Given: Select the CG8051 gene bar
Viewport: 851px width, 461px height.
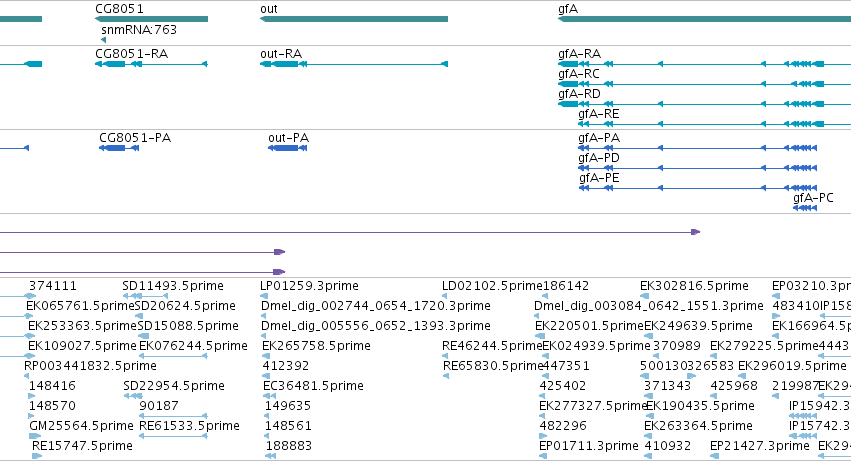Looking at the screenshot, I should pyautogui.click(x=151, y=19).
